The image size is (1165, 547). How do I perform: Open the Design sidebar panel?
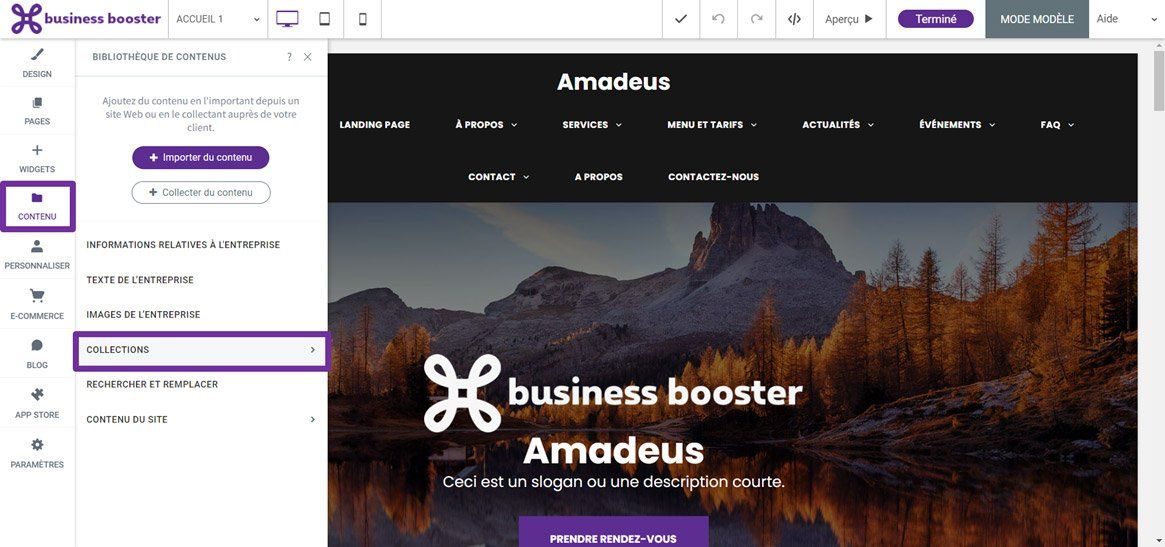coord(37,63)
